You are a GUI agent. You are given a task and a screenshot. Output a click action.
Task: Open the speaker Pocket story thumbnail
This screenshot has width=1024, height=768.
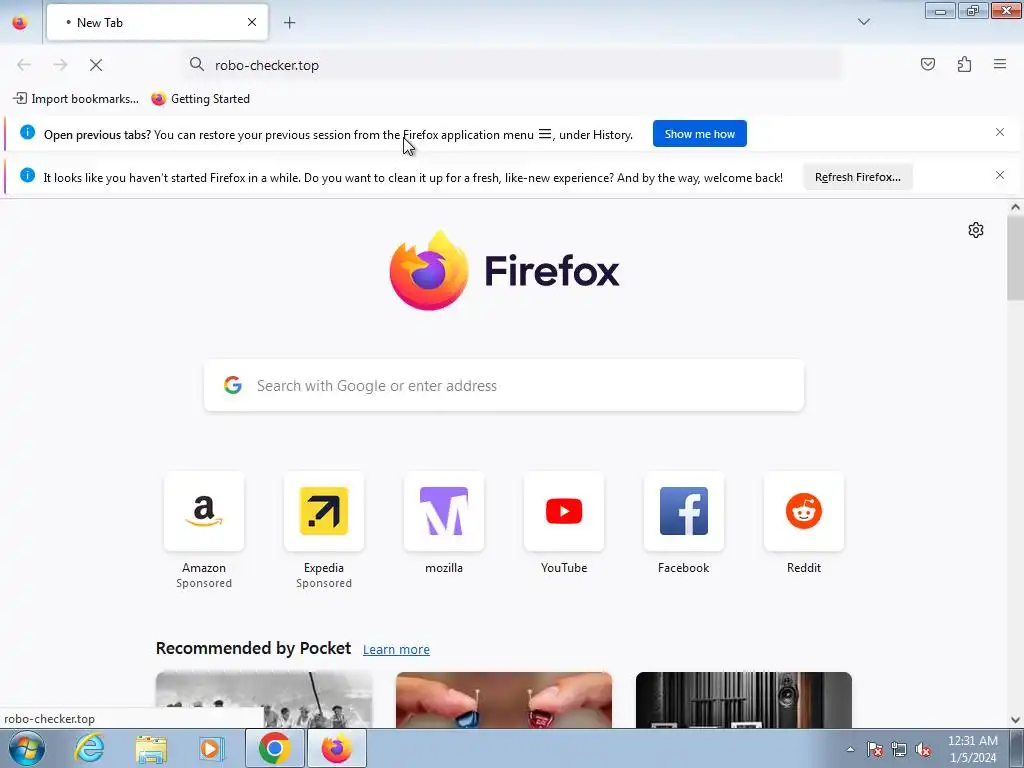coord(744,699)
